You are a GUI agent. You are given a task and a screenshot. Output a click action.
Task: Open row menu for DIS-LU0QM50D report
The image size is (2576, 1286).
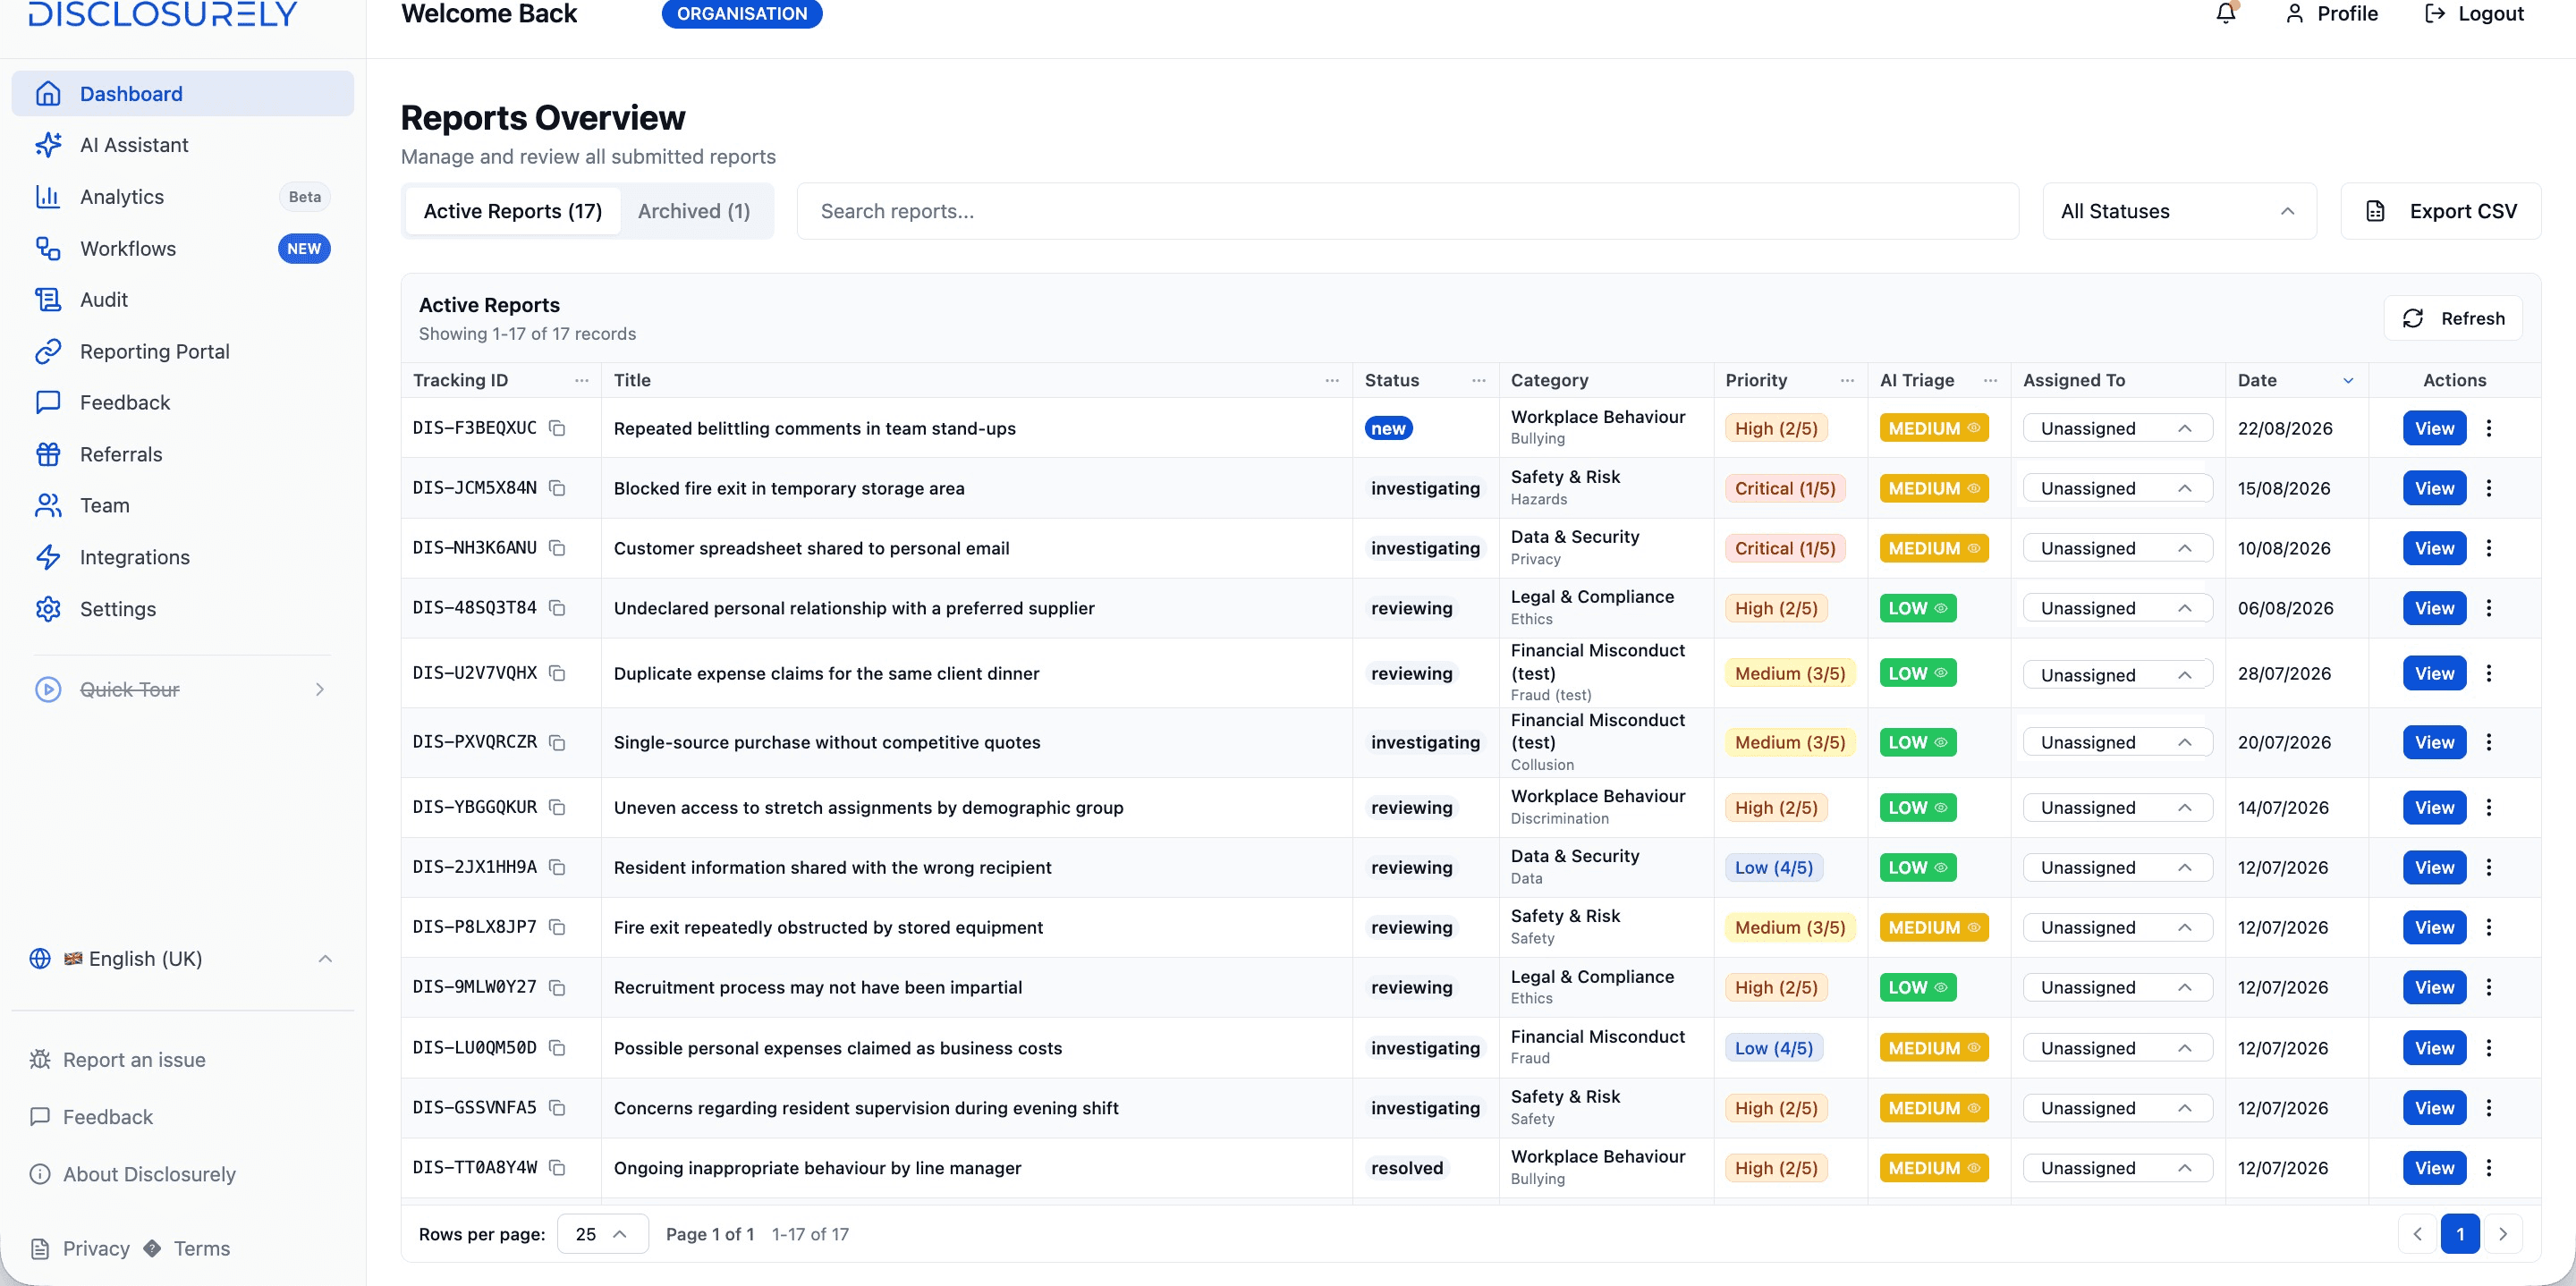(x=2488, y=1048)
